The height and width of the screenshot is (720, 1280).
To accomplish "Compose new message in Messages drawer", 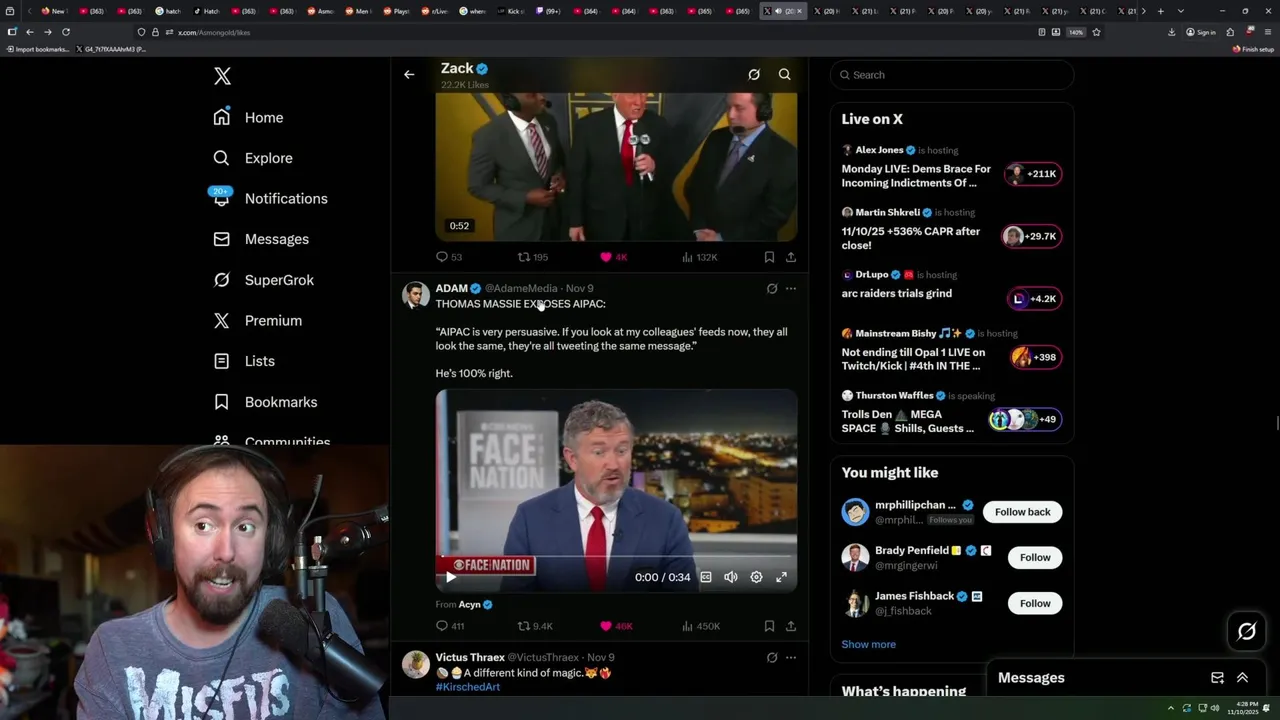I will (x=1217, y=678).
